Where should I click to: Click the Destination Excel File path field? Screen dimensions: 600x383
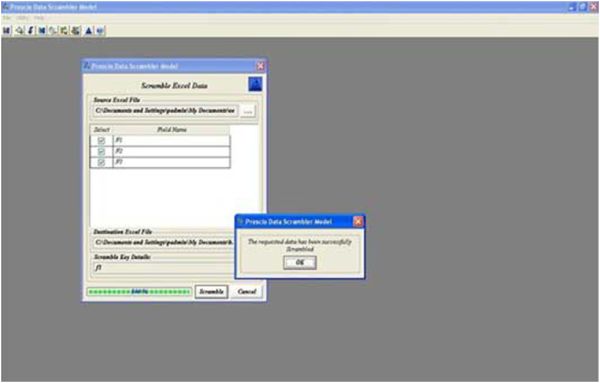pos(164,243)
